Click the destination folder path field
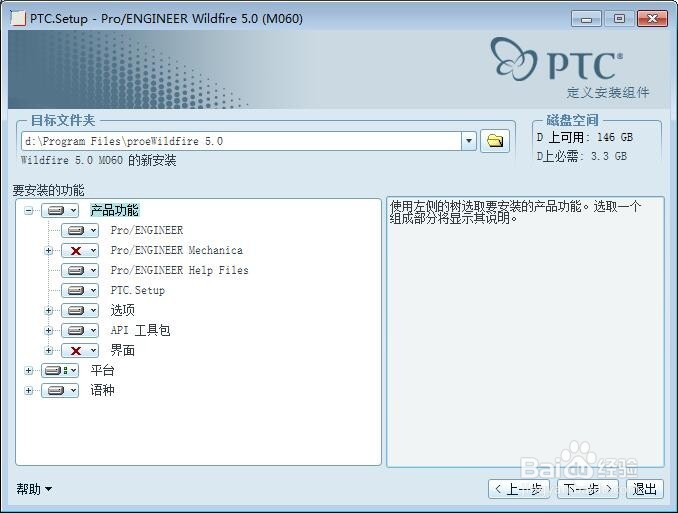 tap(241, 141)
